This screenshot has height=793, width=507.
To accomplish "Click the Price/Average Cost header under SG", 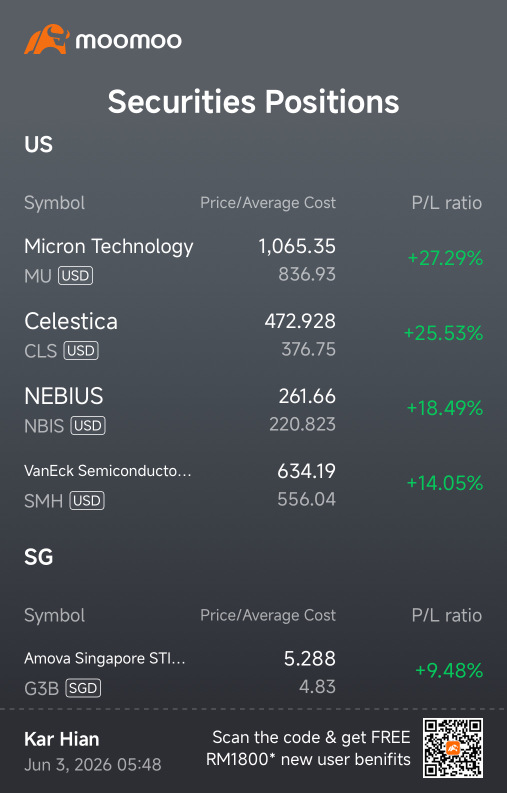I will click(x=268, y=615).
